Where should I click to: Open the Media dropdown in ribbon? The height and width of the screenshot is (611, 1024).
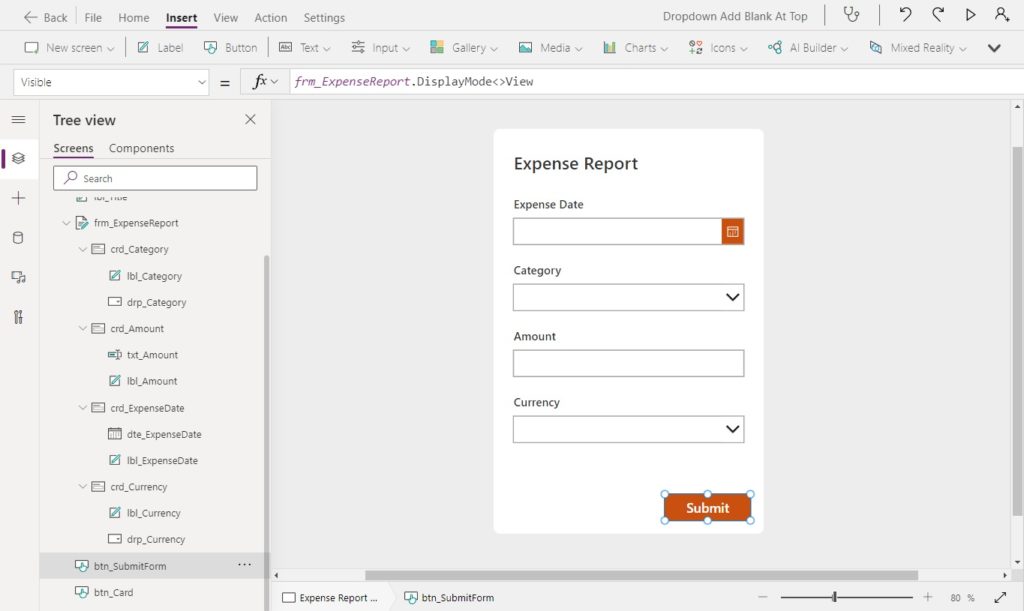(x=550, y=48)
